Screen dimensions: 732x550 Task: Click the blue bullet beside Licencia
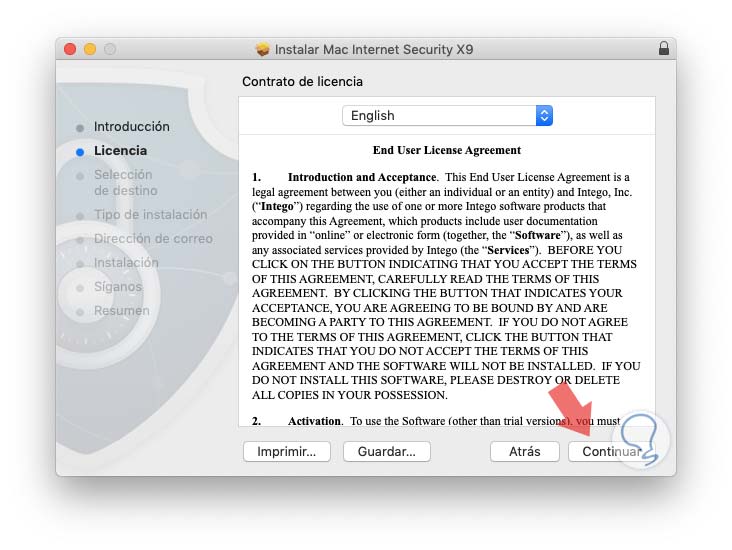[x=80, y=152]
